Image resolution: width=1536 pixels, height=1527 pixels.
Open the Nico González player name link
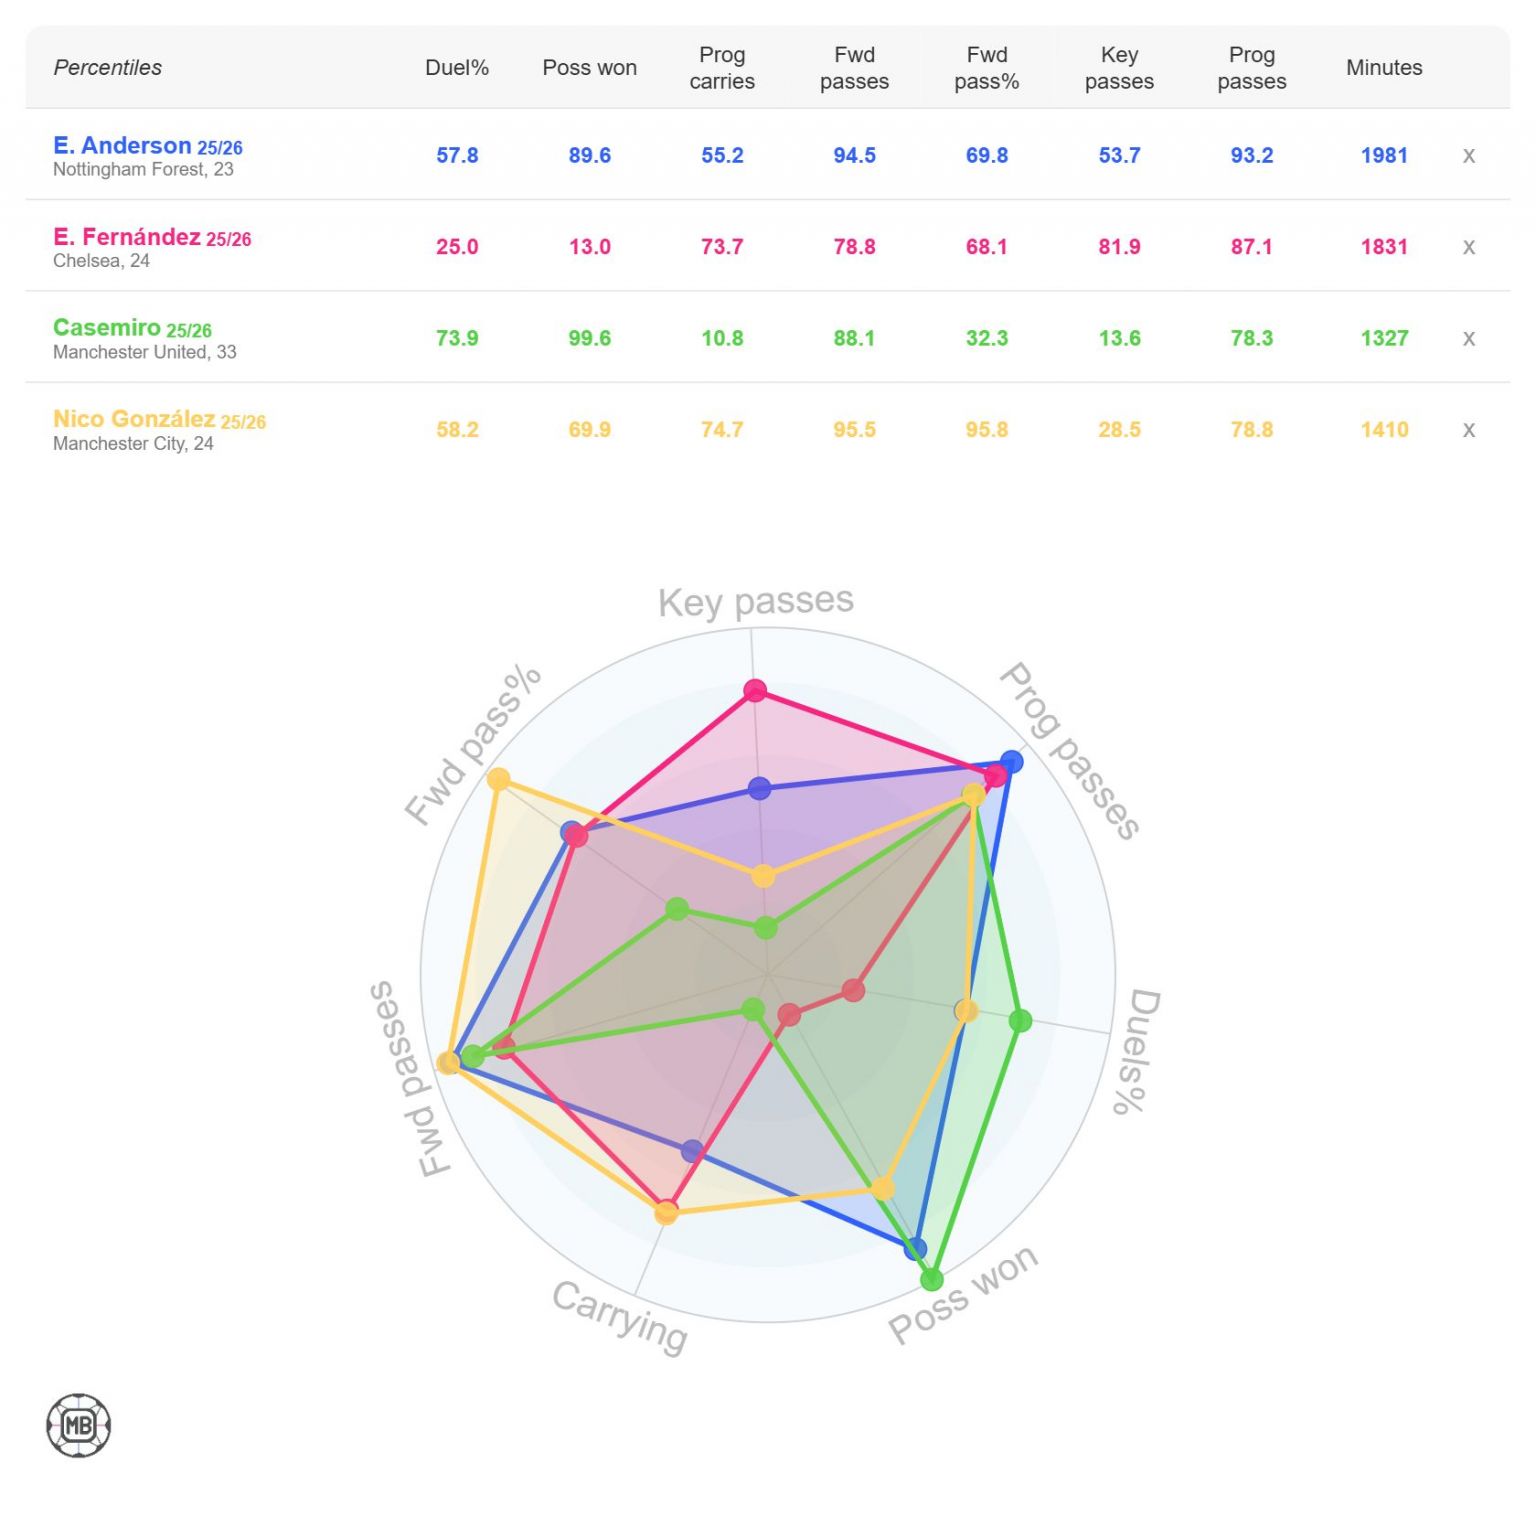[134, 419]
